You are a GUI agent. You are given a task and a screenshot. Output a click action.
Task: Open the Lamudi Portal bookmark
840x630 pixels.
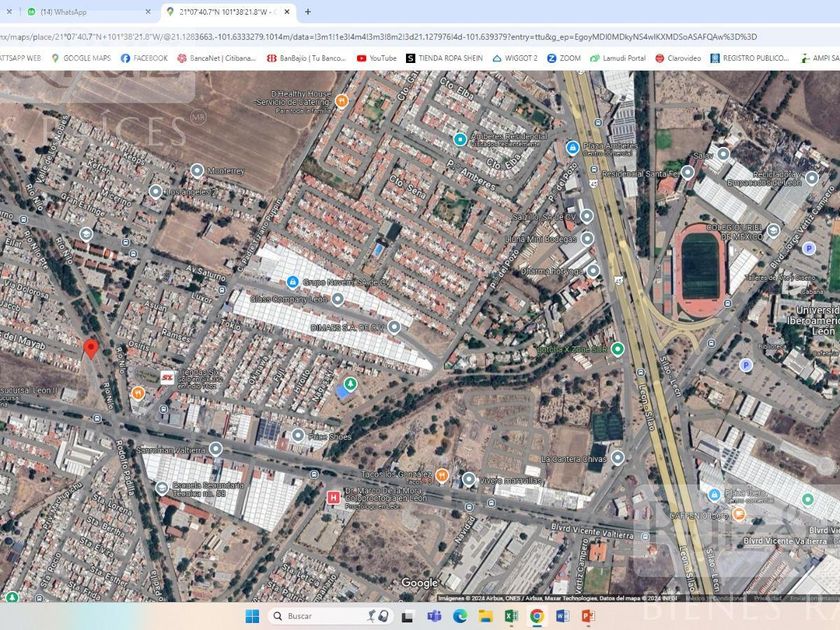pos(618,58)
